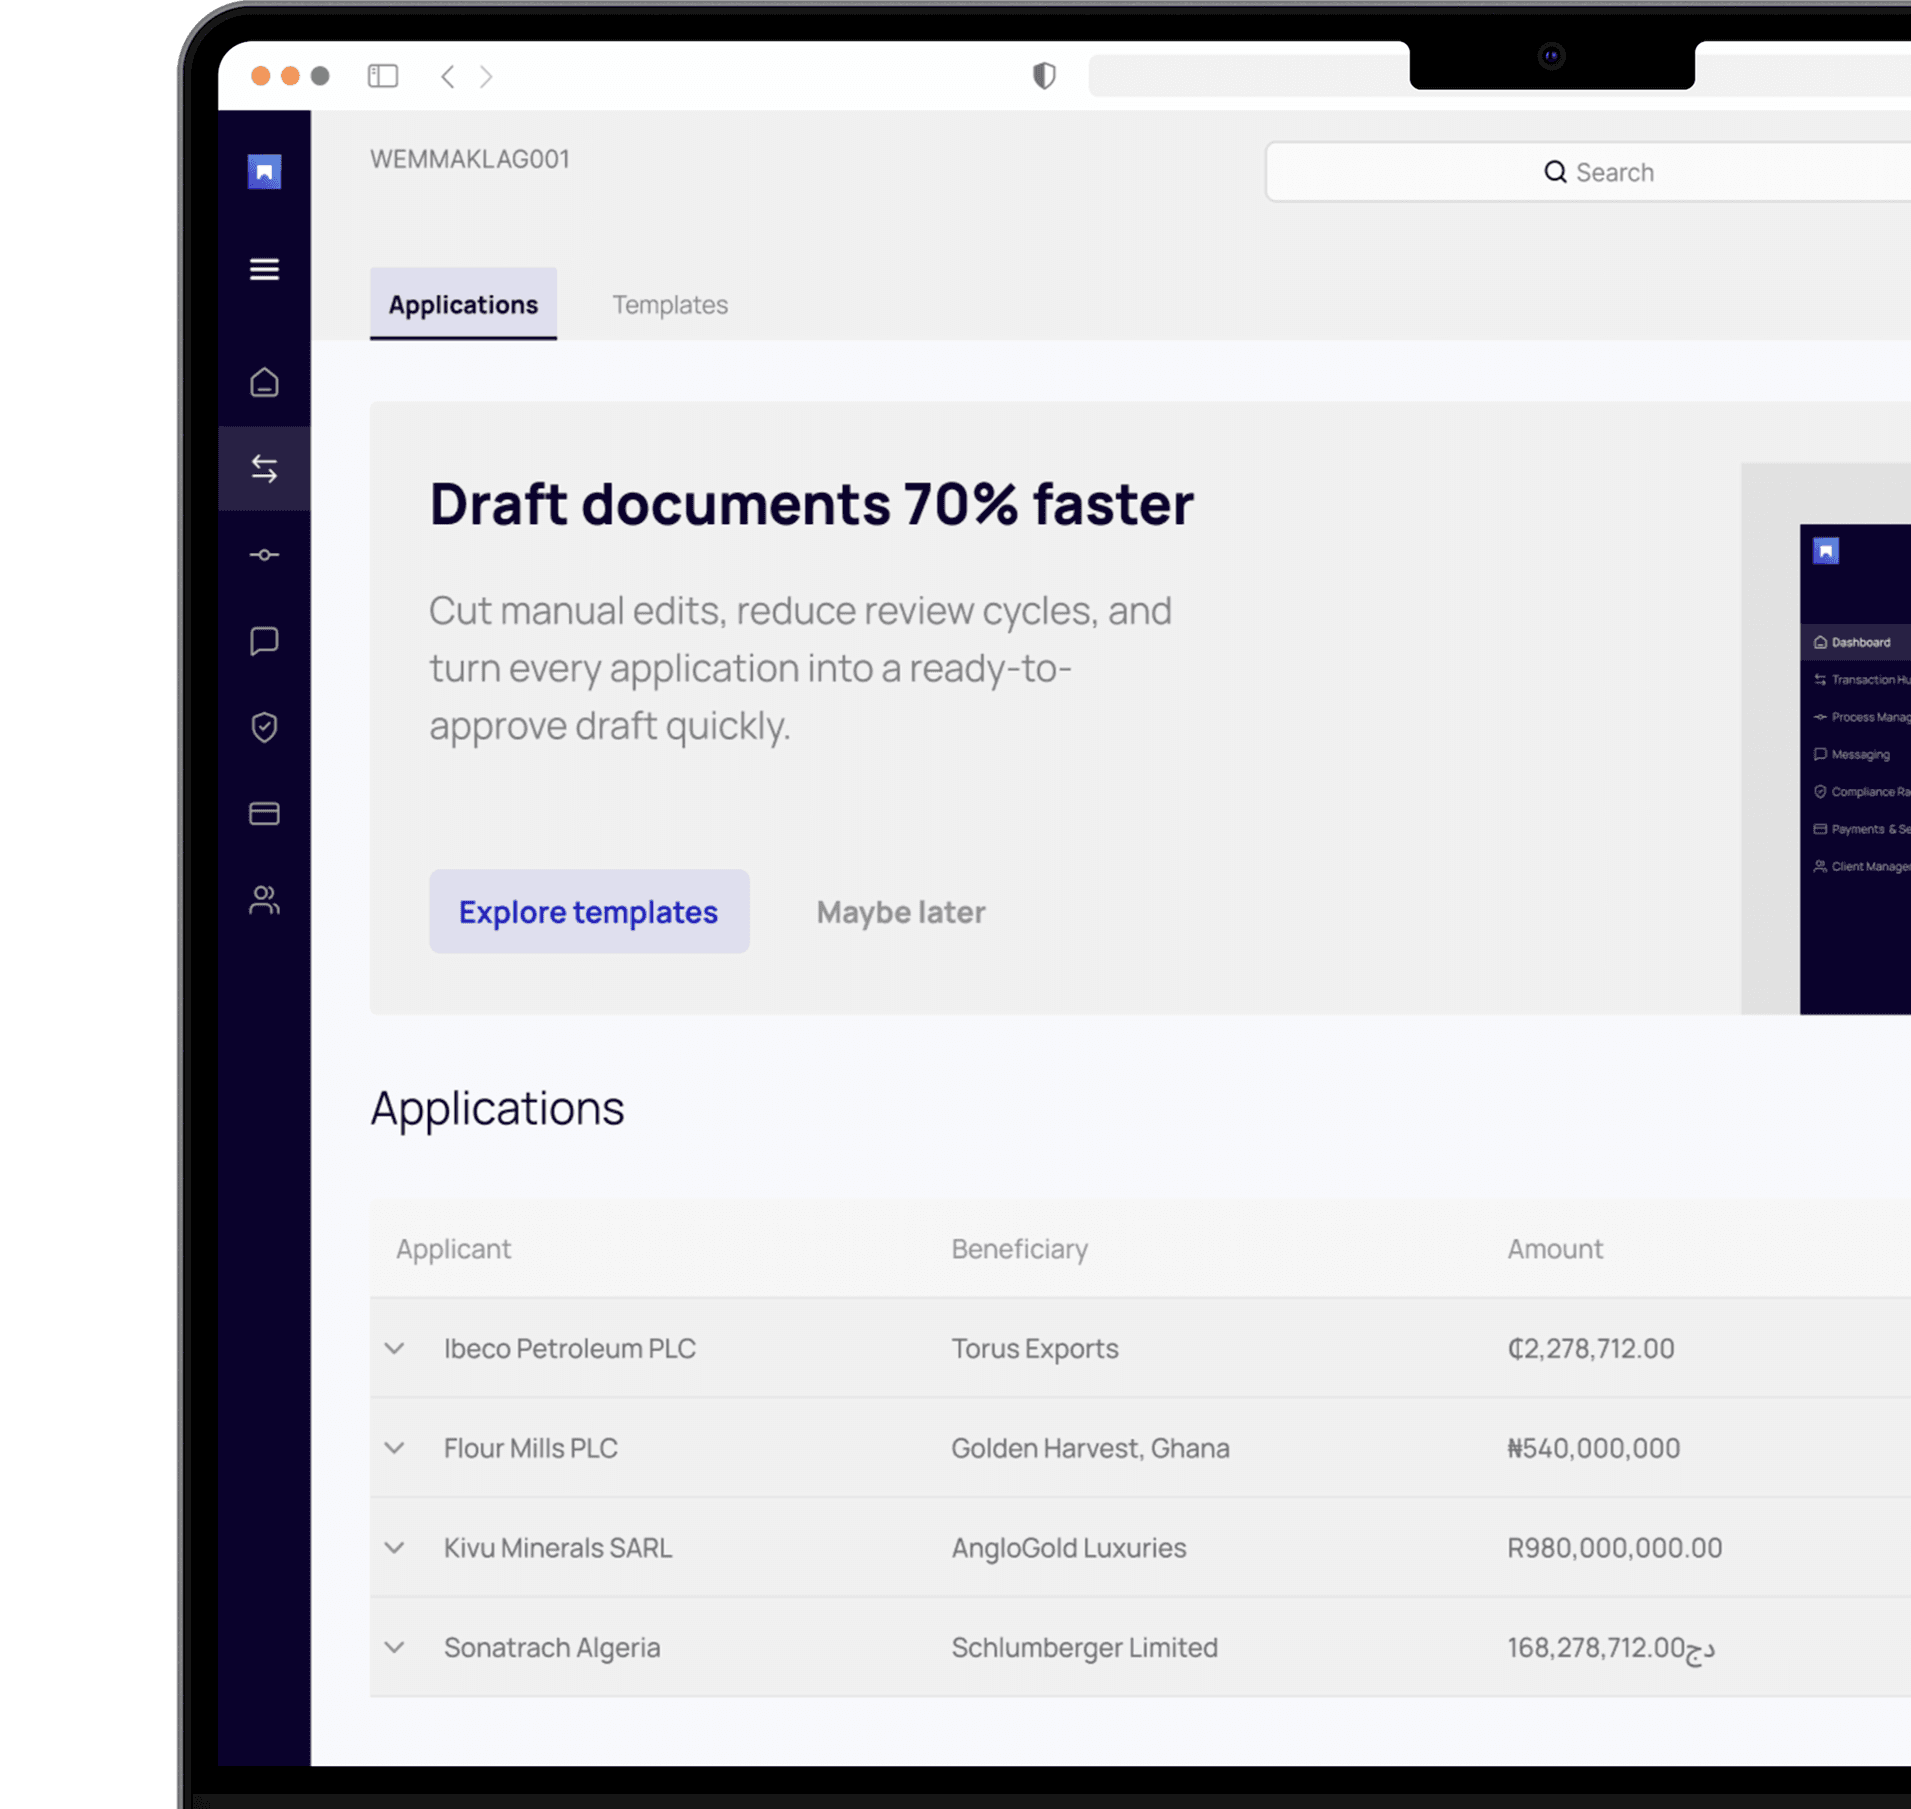Switch to the Templates tab
This screenshot has height=1809, width=1911.
(670, 305)
